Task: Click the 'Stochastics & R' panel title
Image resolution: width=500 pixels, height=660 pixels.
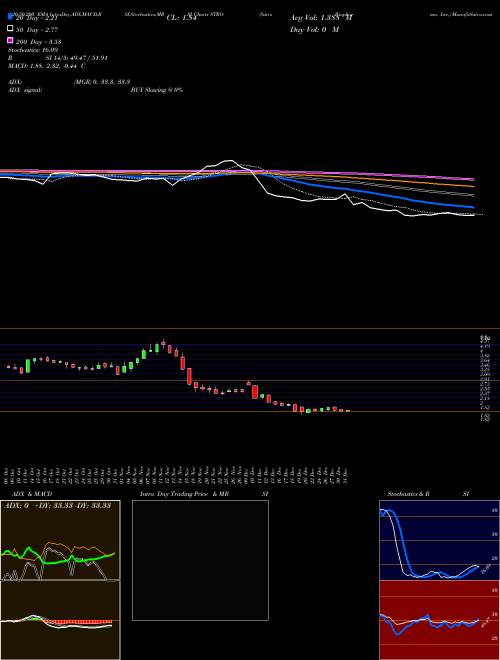Action: click(x=409, y=494)
